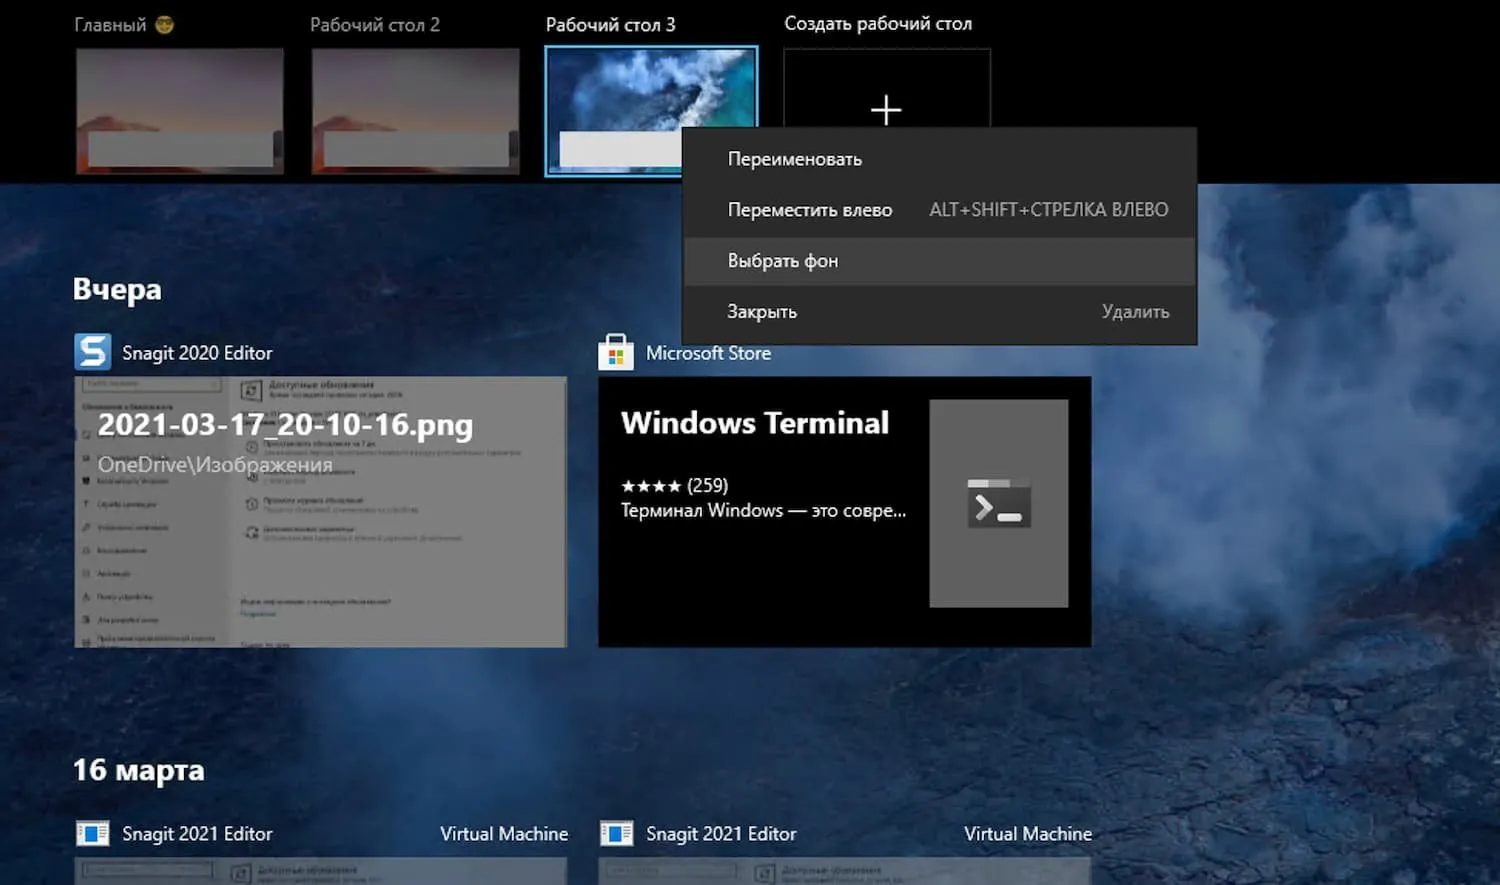Click the plus icon to create desktop
The height and width of the screenshot is (885, 1500).
pyautogui.click(x=886, y=109)
